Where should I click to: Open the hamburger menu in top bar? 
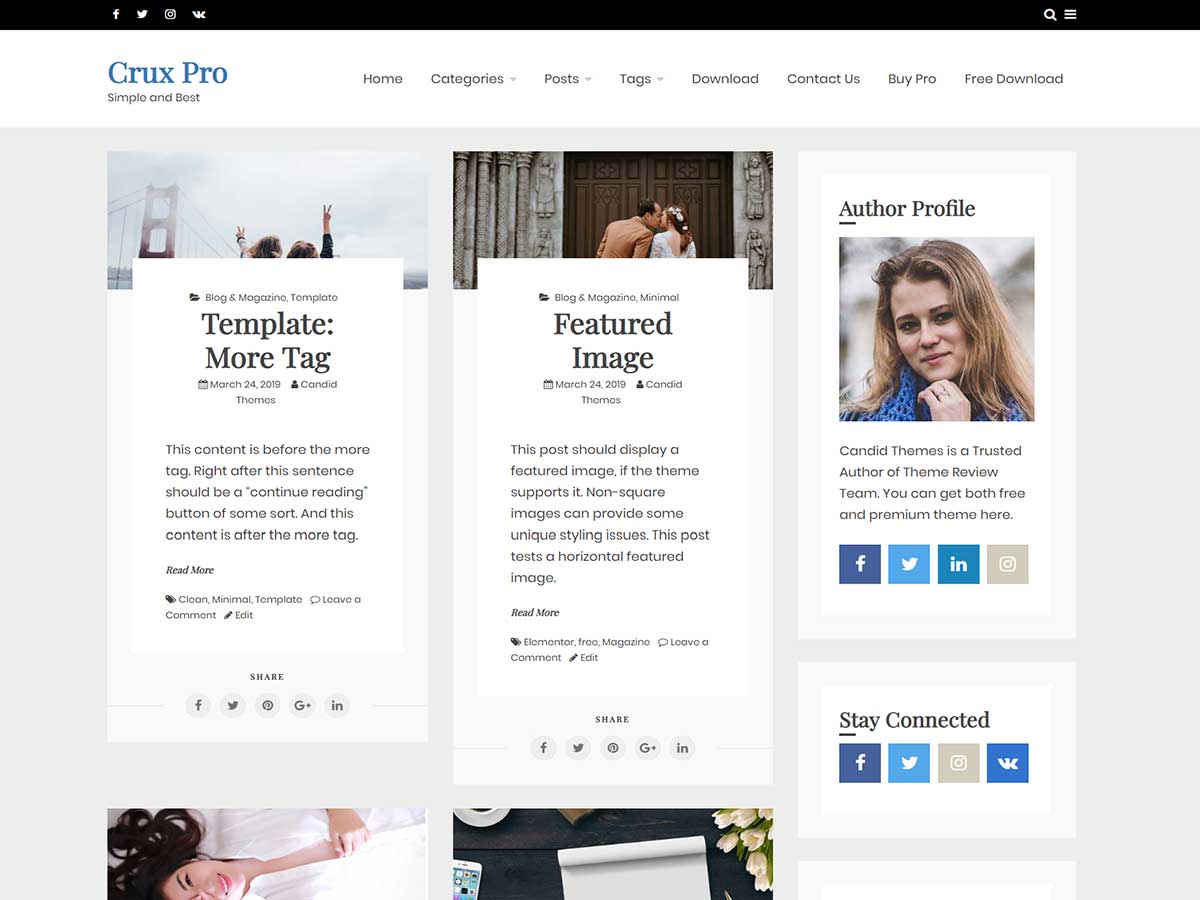1070,15
